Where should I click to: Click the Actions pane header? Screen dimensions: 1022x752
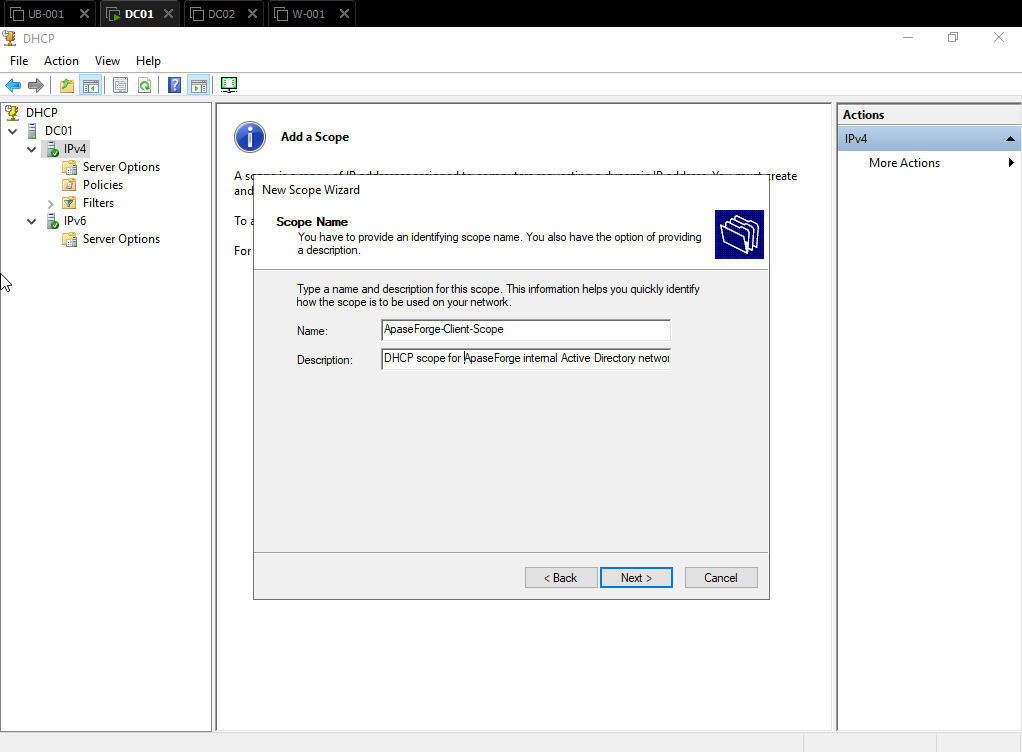tap(929, 115)
